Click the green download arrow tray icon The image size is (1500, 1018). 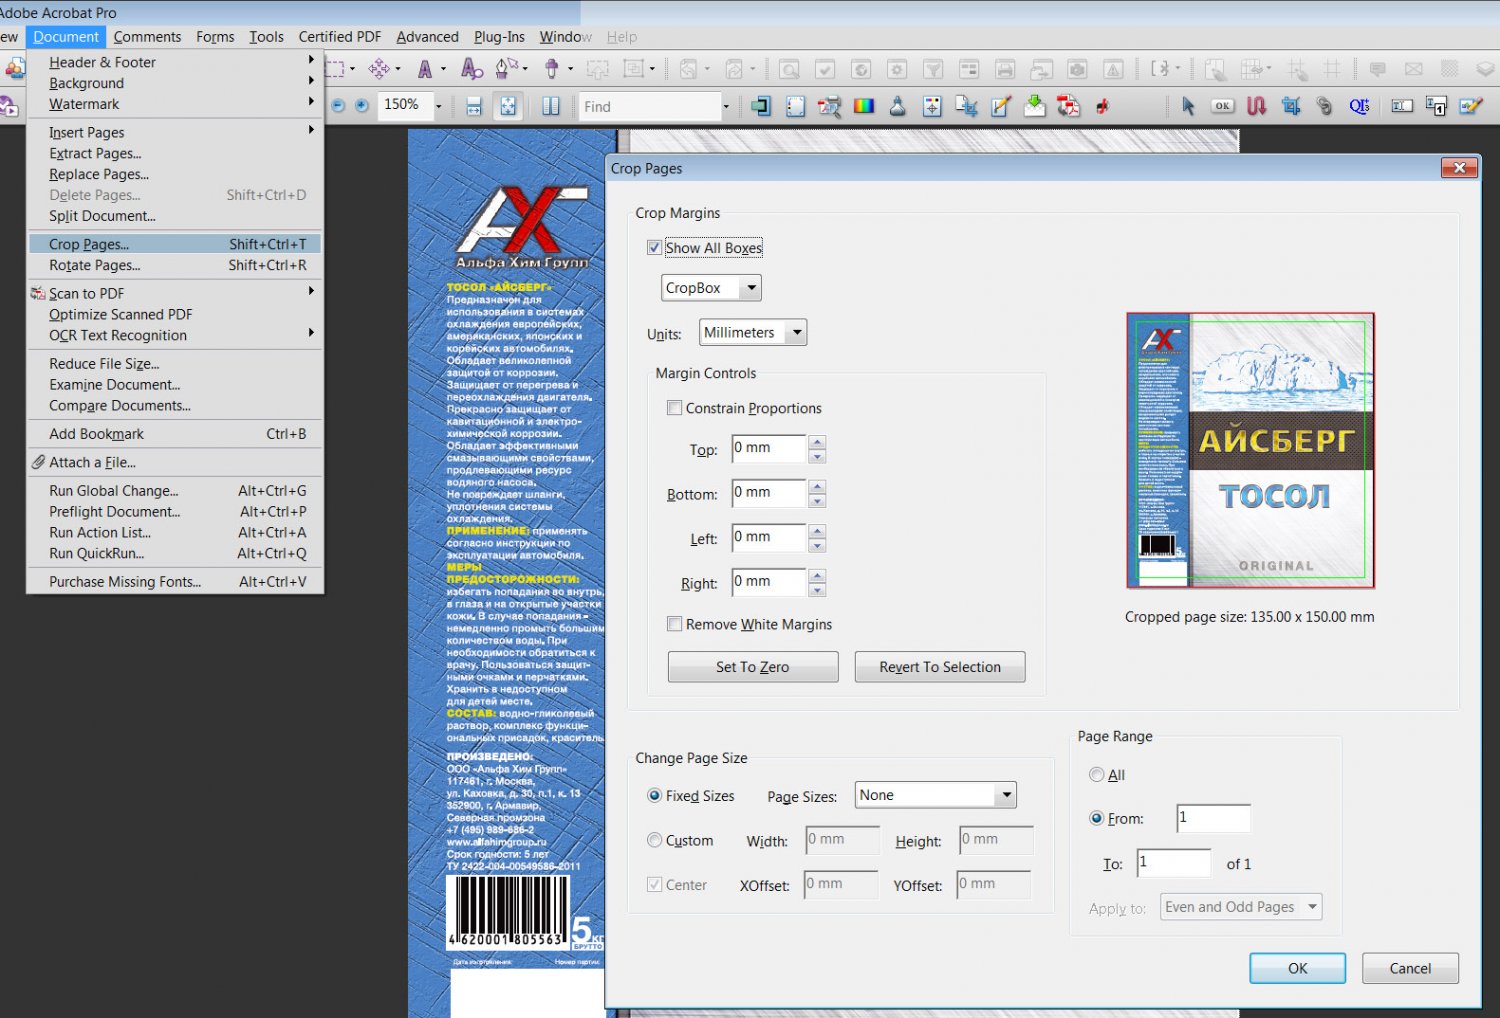point(1035,106)
